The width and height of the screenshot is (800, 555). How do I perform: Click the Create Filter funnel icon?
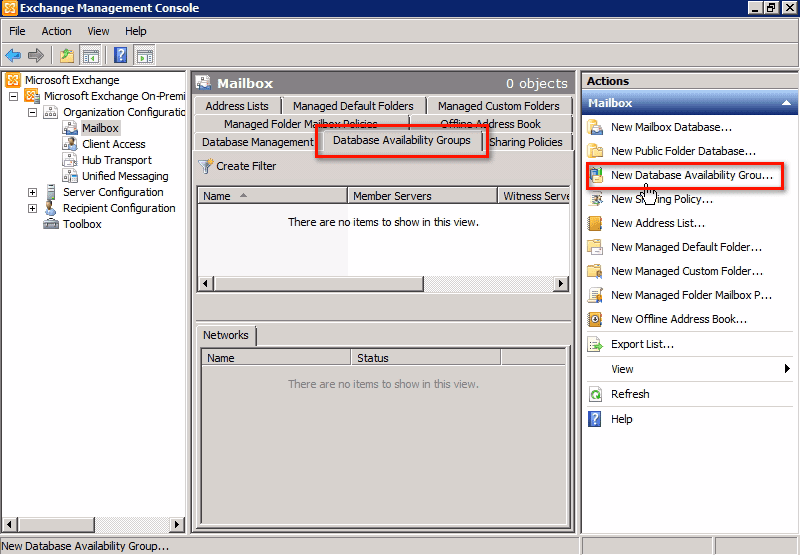(205, 166)
